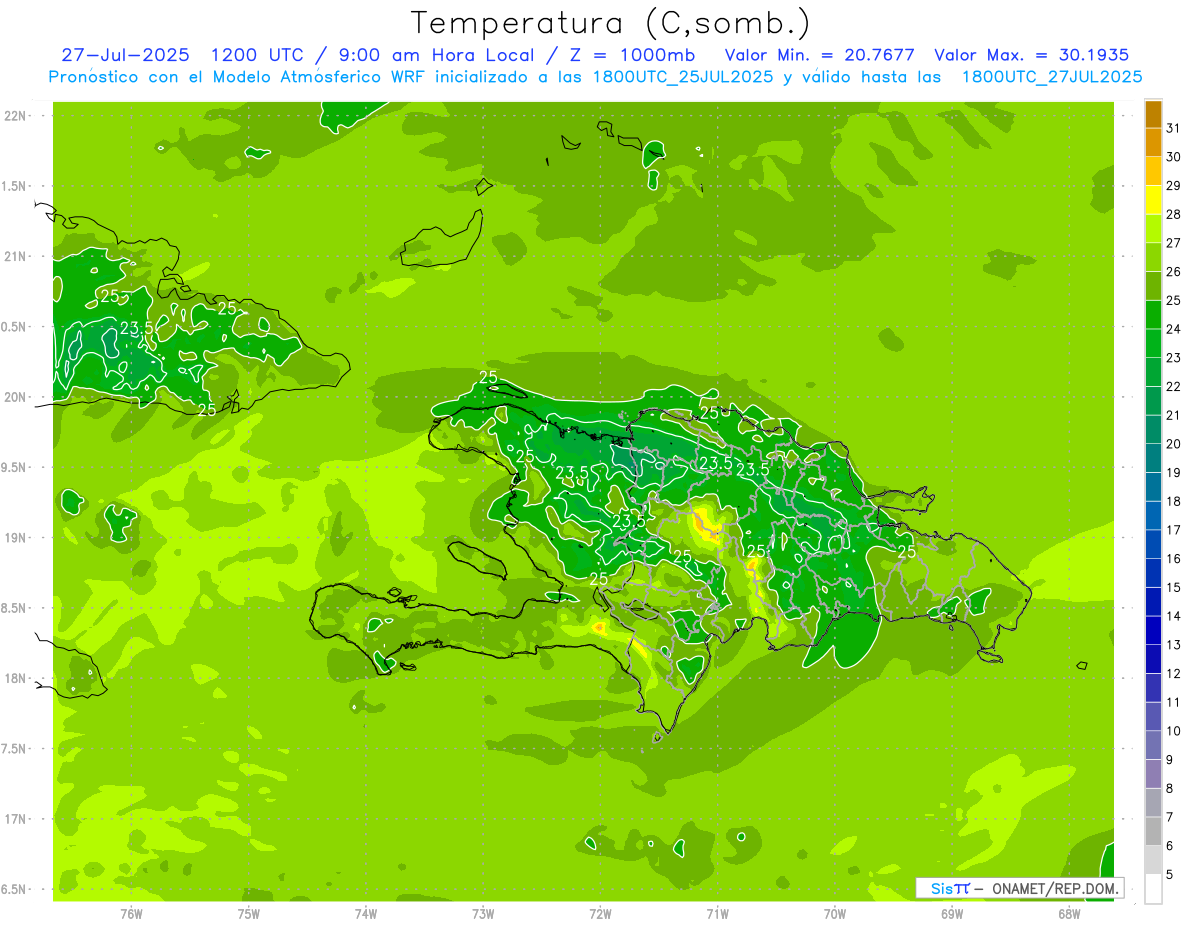Click the '75W' longitude axis label
This screenshot has height=927, width=1200.
coord(249,914)
